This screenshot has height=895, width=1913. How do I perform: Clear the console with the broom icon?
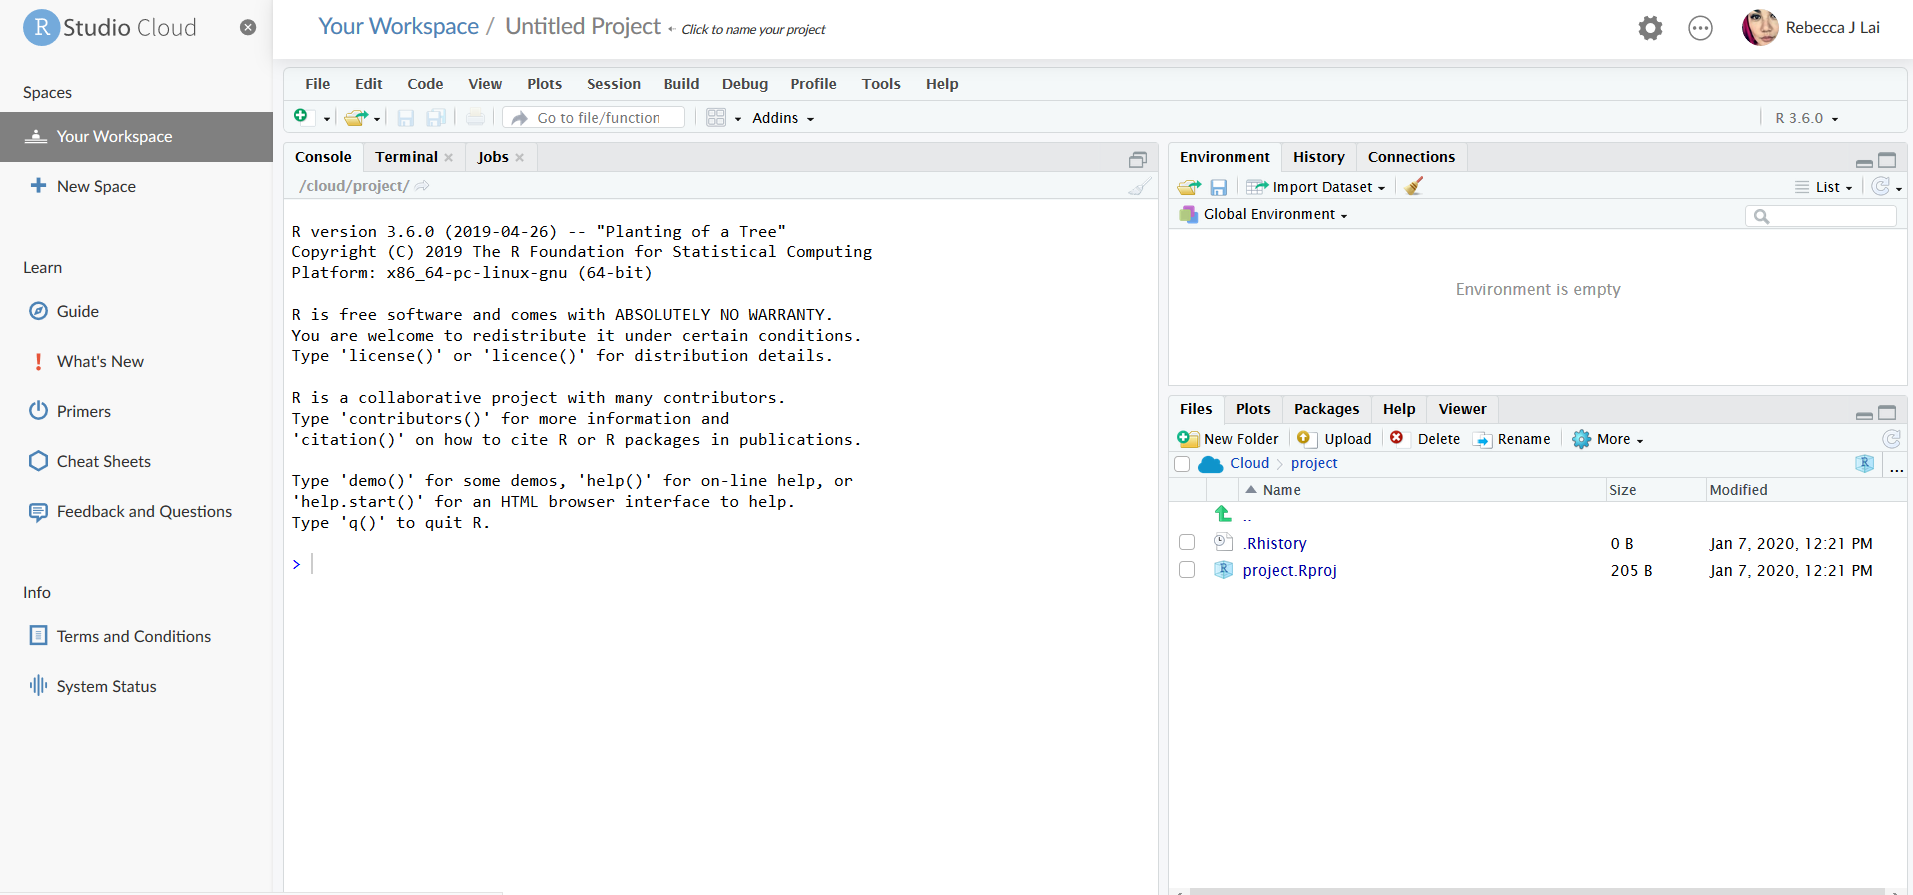(1140, 186)
